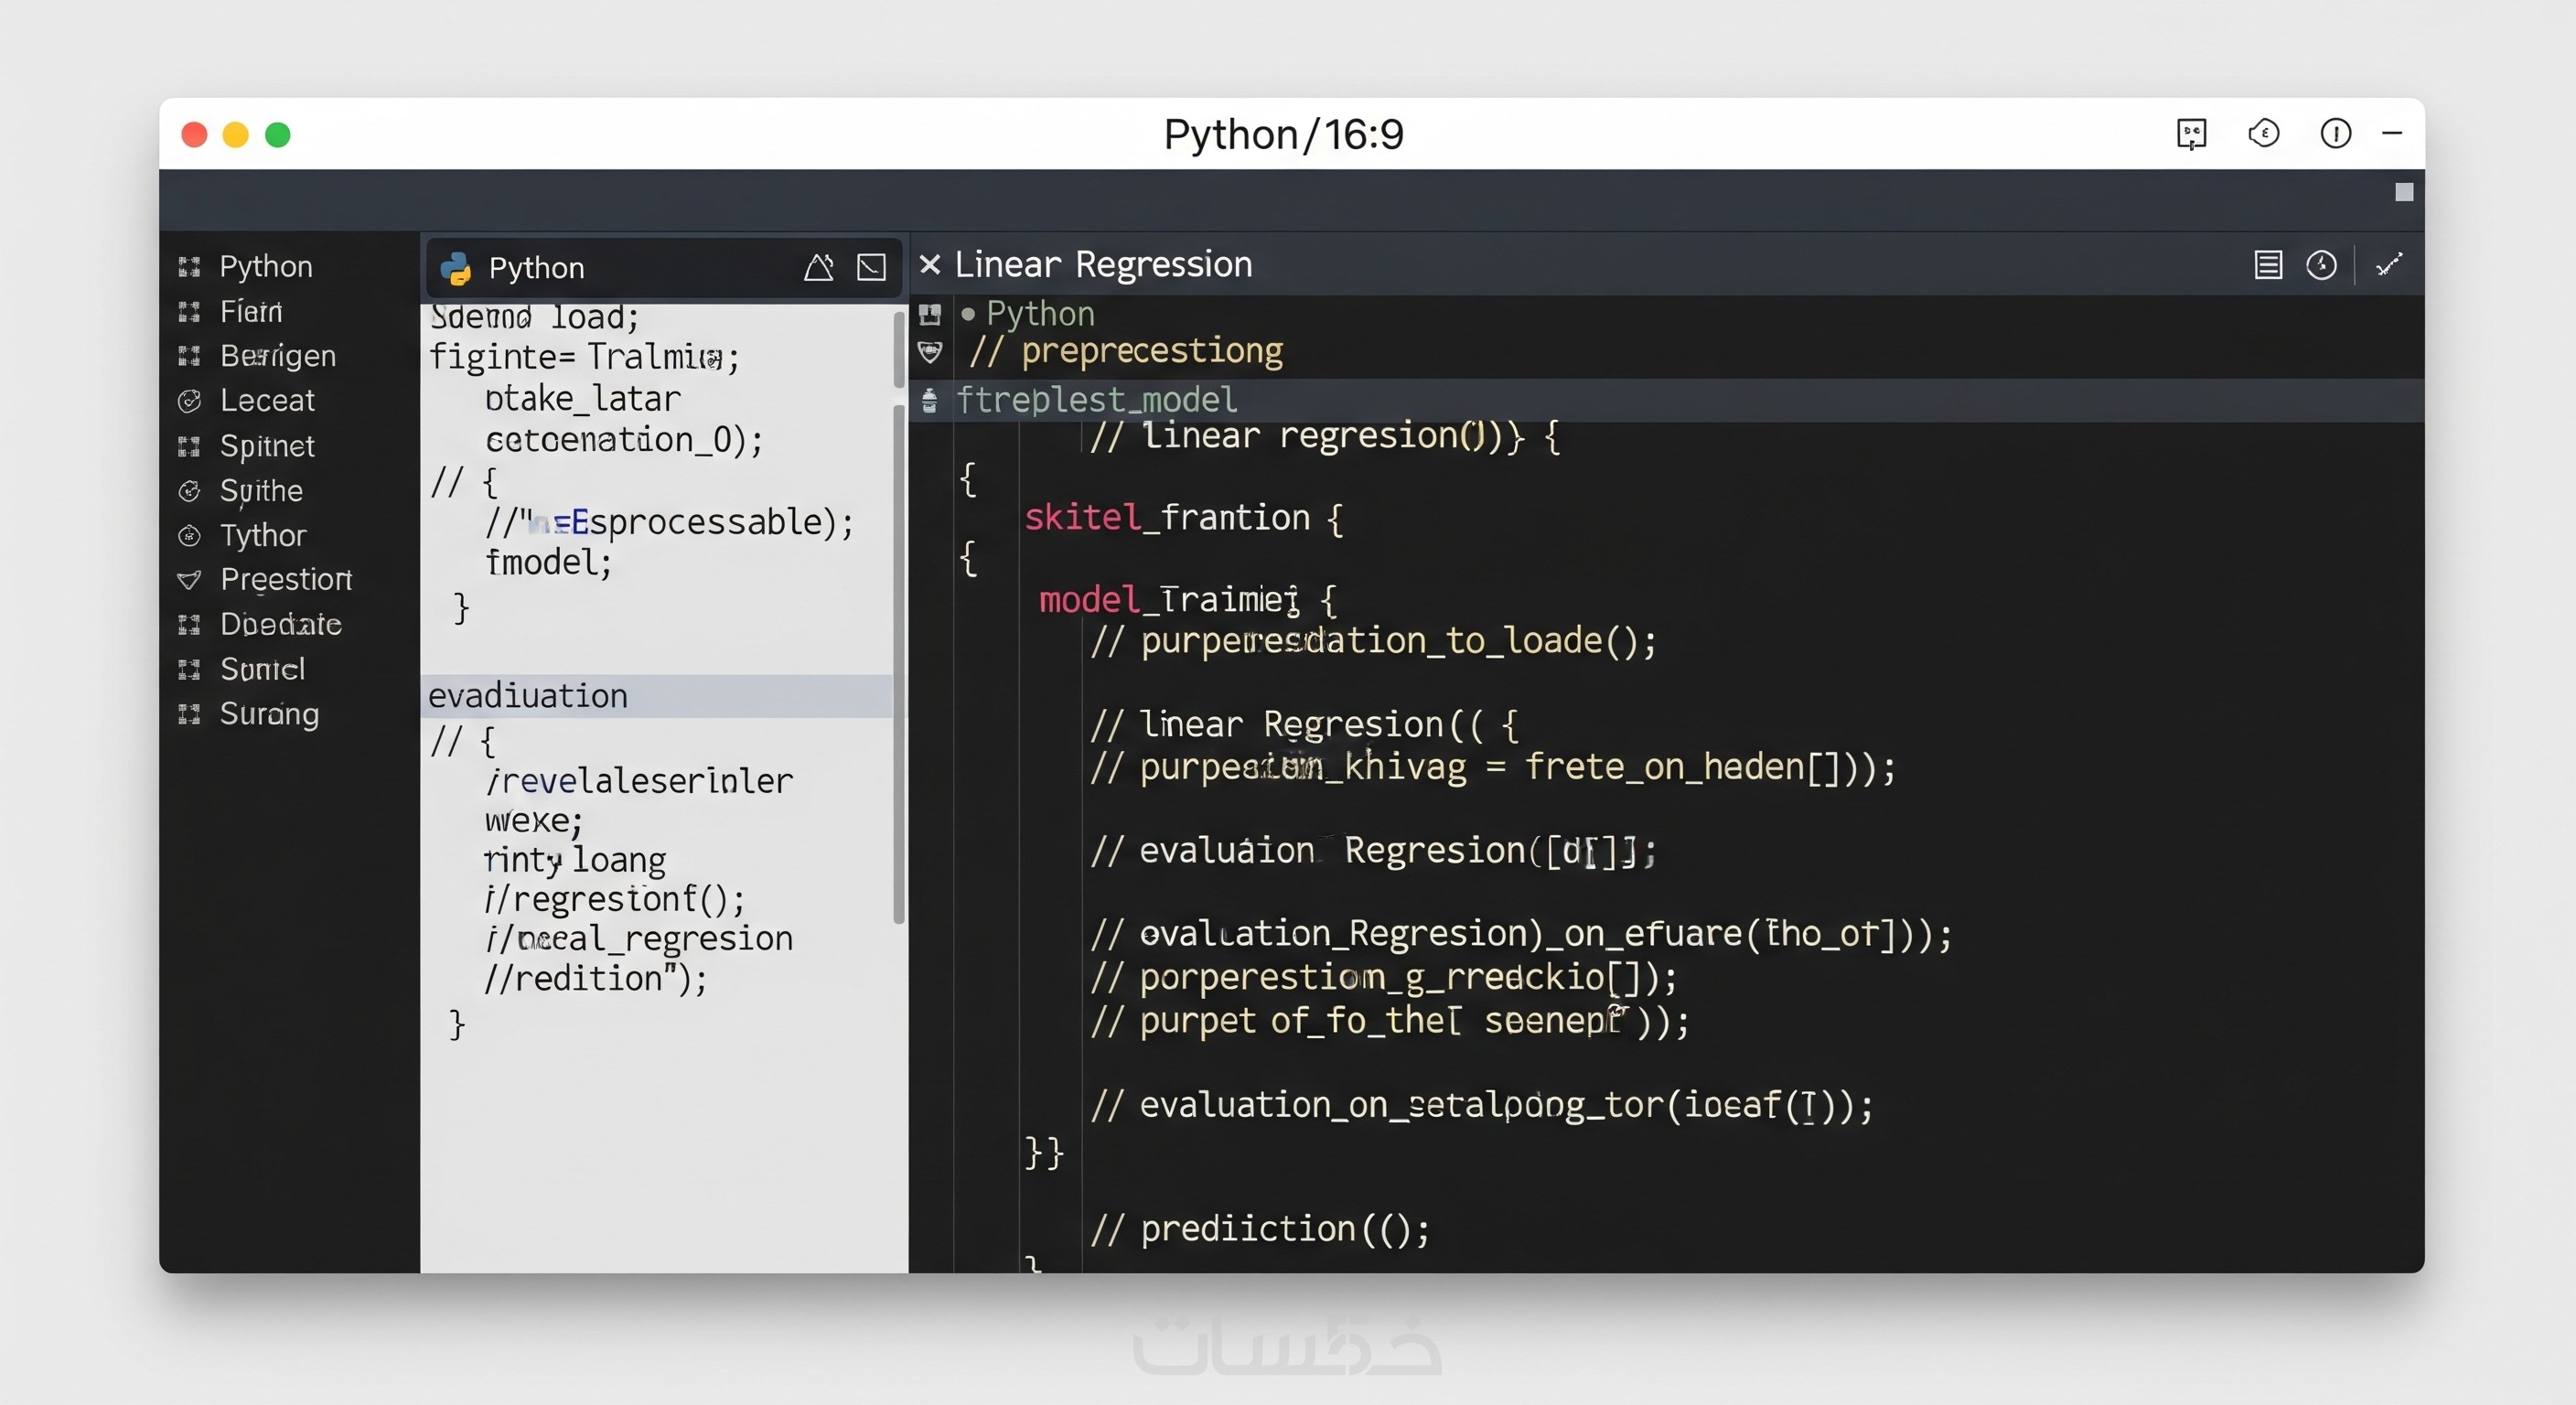Click the split panel icon beside the bell
The image size is (2576, 1405).
point(871,267)
